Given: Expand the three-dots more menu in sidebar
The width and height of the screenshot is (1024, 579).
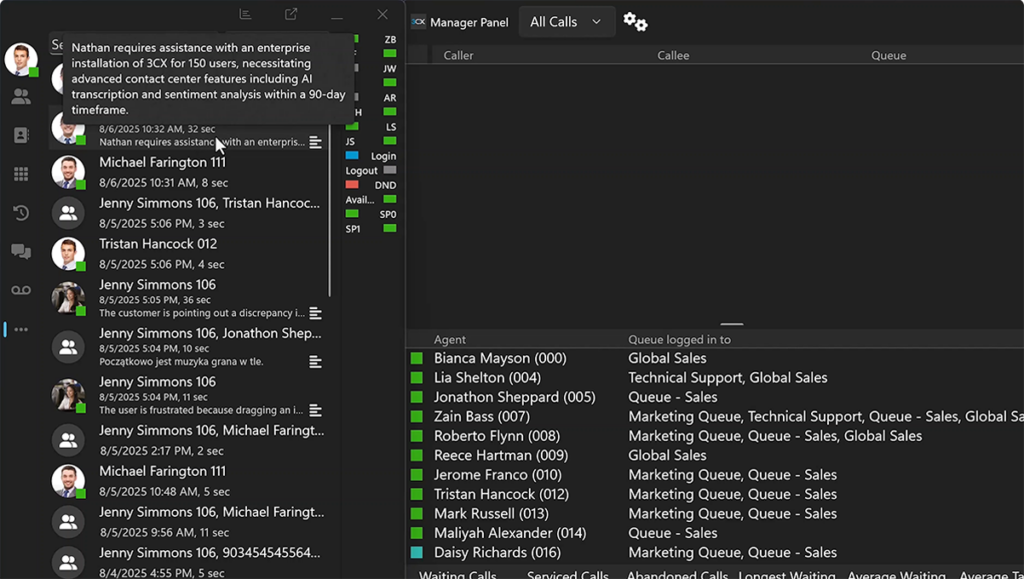Looking at the screenshot, I should click(21, 329).
